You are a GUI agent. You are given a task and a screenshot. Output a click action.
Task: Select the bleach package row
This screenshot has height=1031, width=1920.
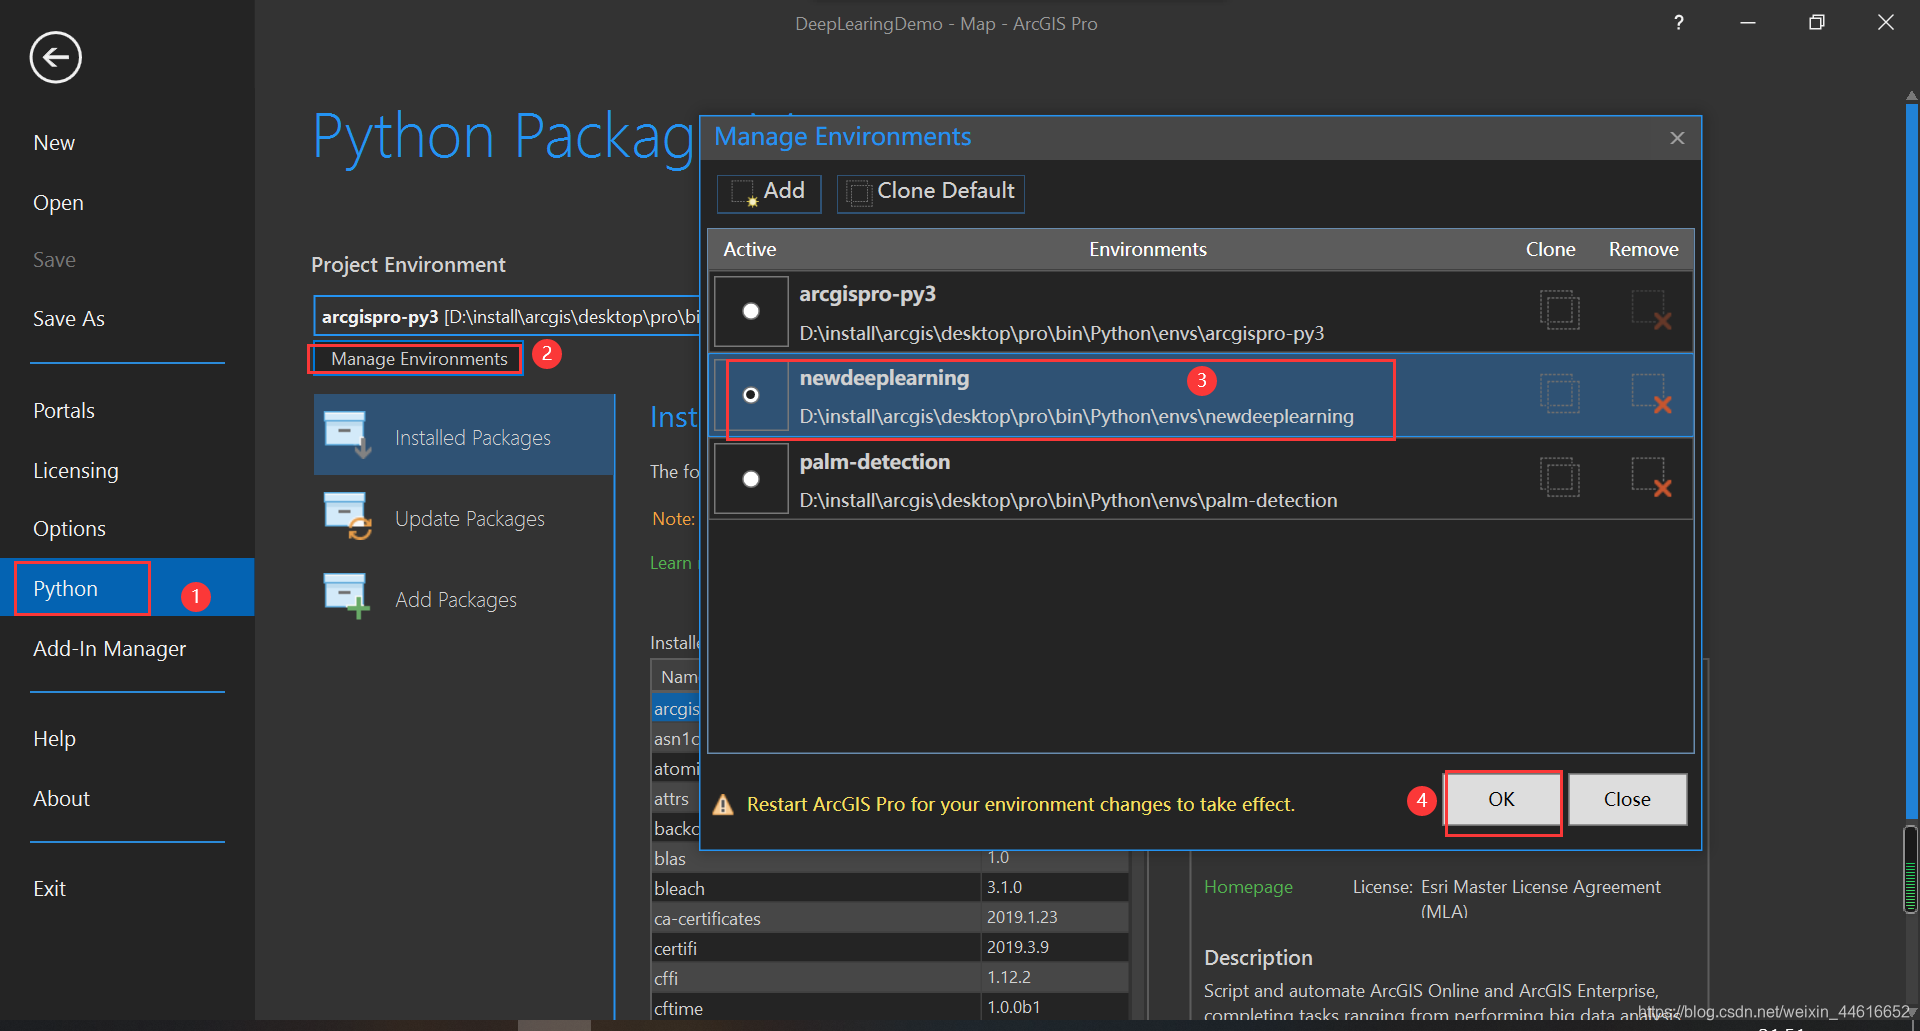tap(889, 888)
